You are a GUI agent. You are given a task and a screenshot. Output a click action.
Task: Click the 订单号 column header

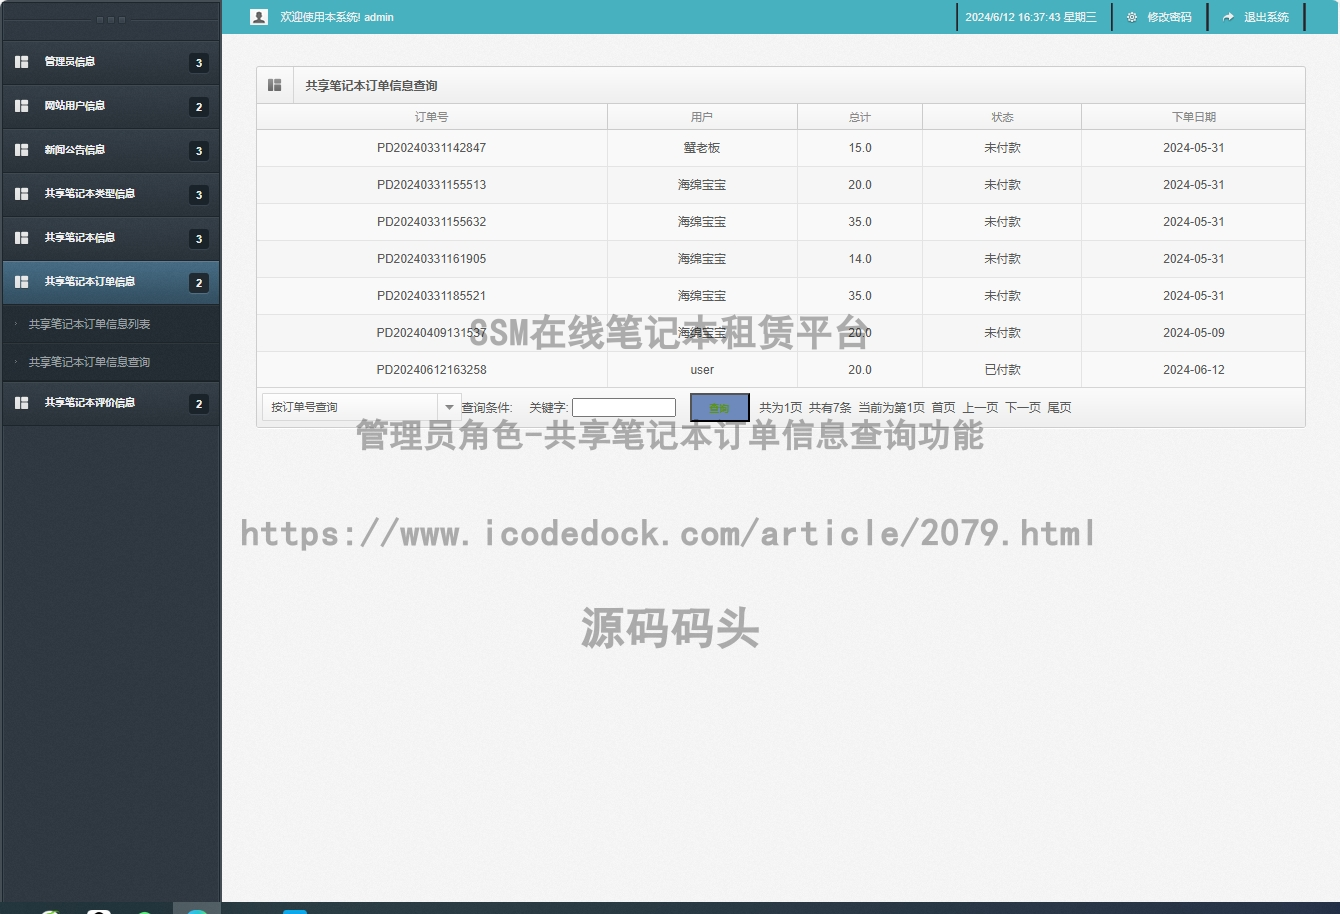pyautogui.click(x=432, y=117)
